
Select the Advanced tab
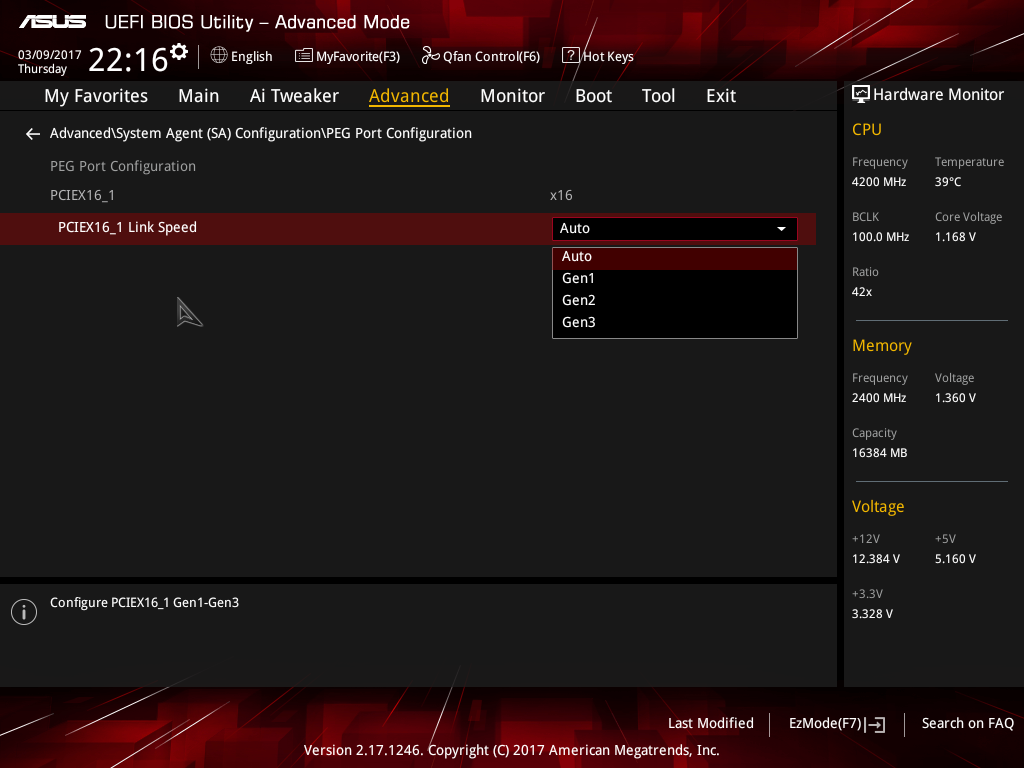point(409,96)
